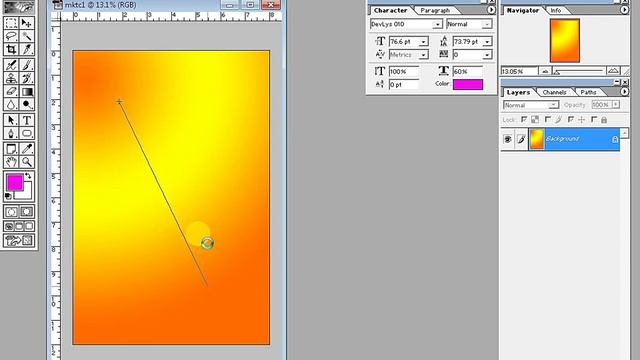Switch to the Paths tab
The height and width of the screenshot is (360, 640).
588,92
